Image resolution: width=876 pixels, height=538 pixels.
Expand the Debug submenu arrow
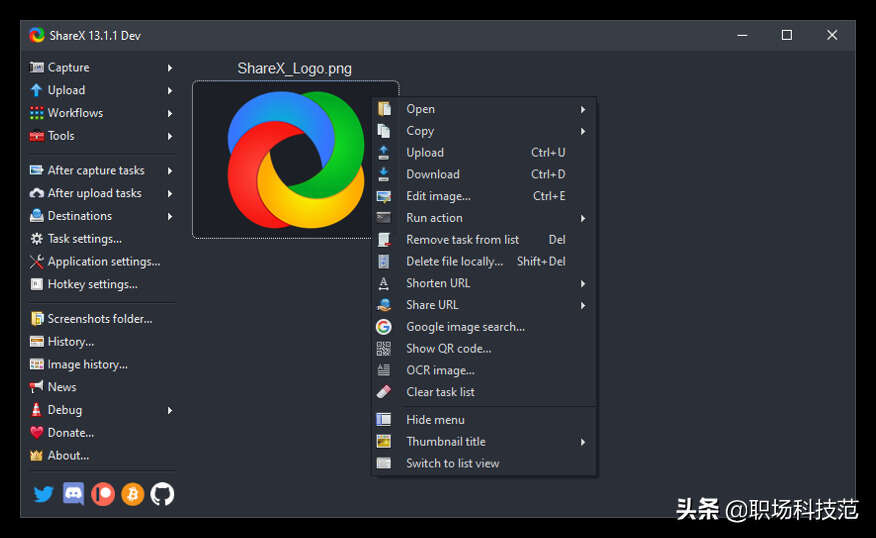[x=170, y=410]
